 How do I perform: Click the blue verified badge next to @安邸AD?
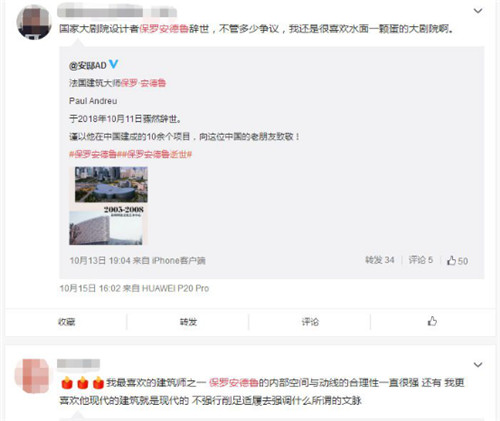(113, 64)
